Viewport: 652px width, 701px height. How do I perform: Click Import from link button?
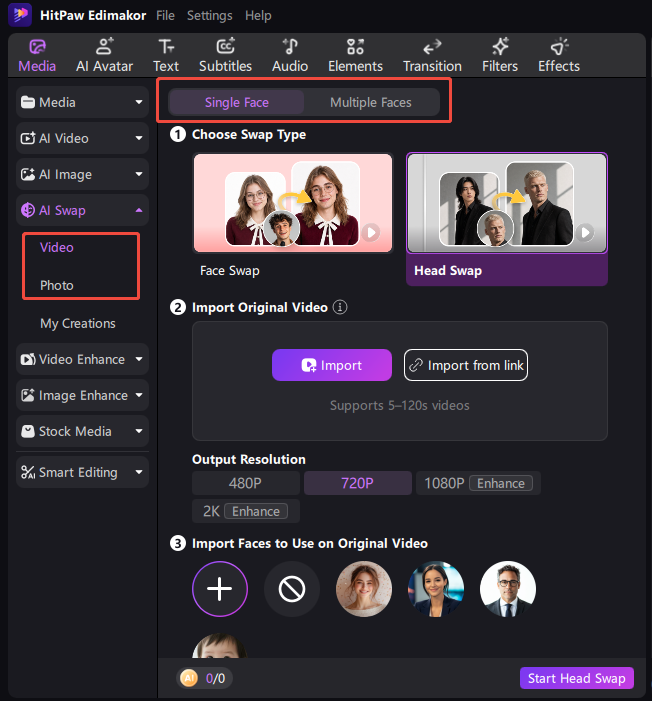coord(466,365)
